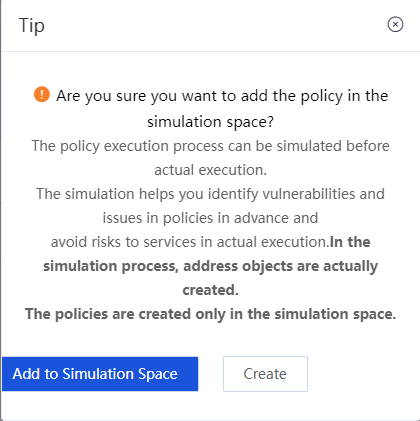Click 'issues in policies in advance and' line
The height and width of the screenshot is (421, 420).
(210, 218)
